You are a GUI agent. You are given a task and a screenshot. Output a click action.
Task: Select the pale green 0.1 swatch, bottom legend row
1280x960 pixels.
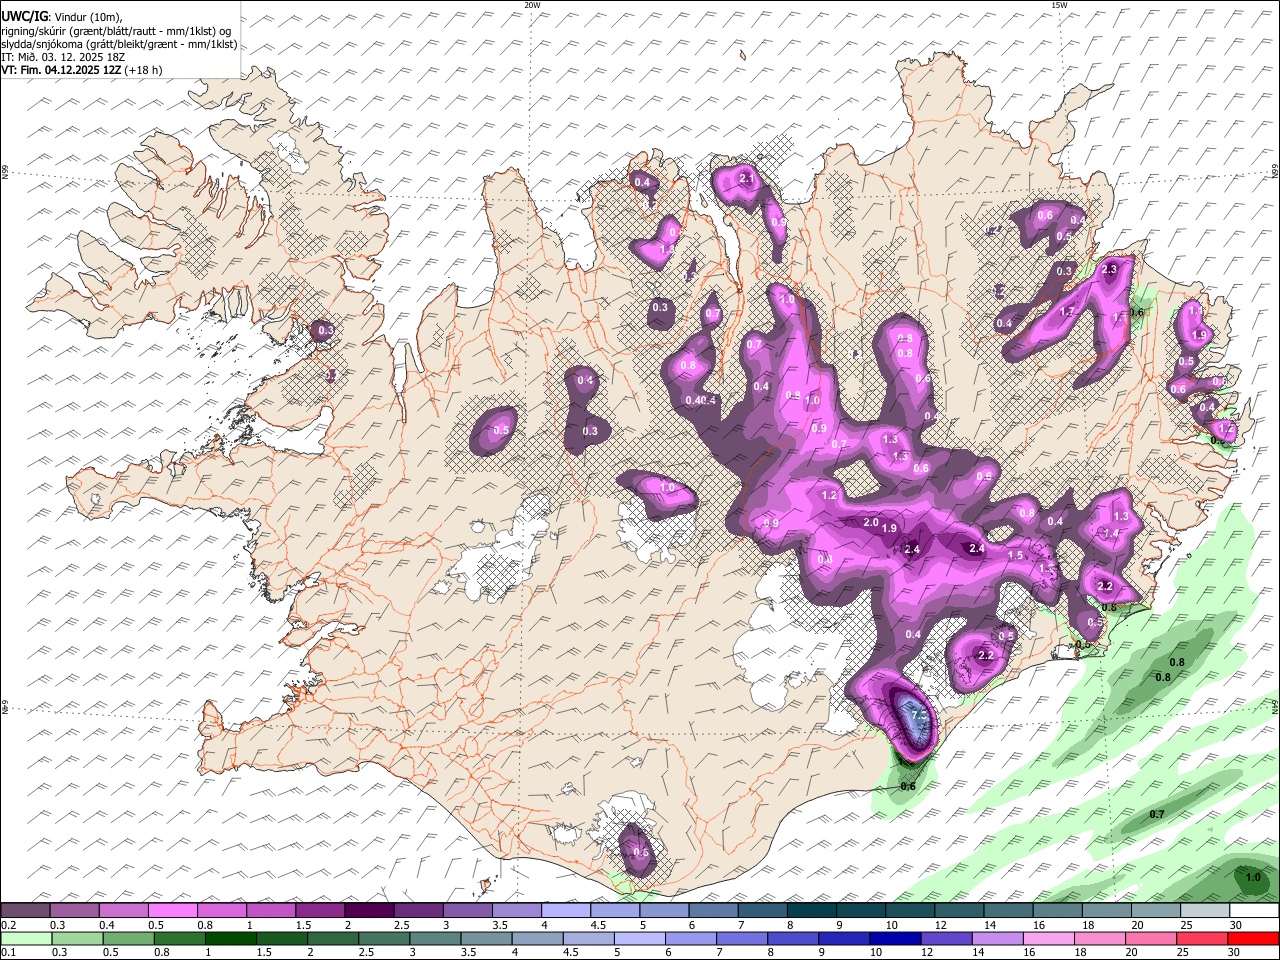point(26,938)
